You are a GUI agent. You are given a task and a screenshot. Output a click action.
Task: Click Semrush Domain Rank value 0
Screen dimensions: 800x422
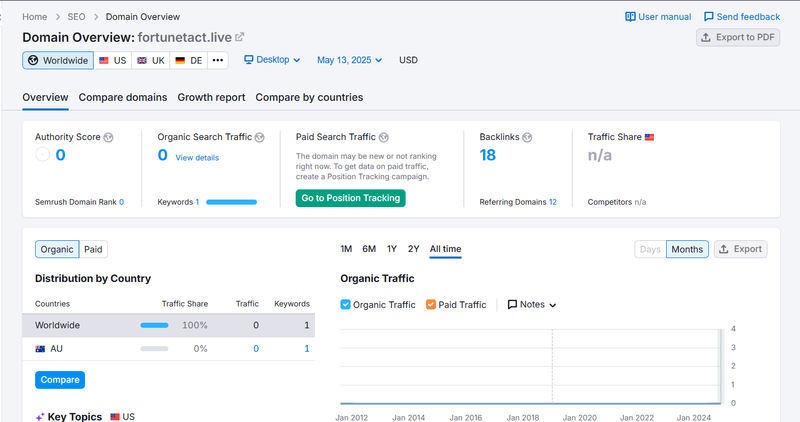[121, 202]
